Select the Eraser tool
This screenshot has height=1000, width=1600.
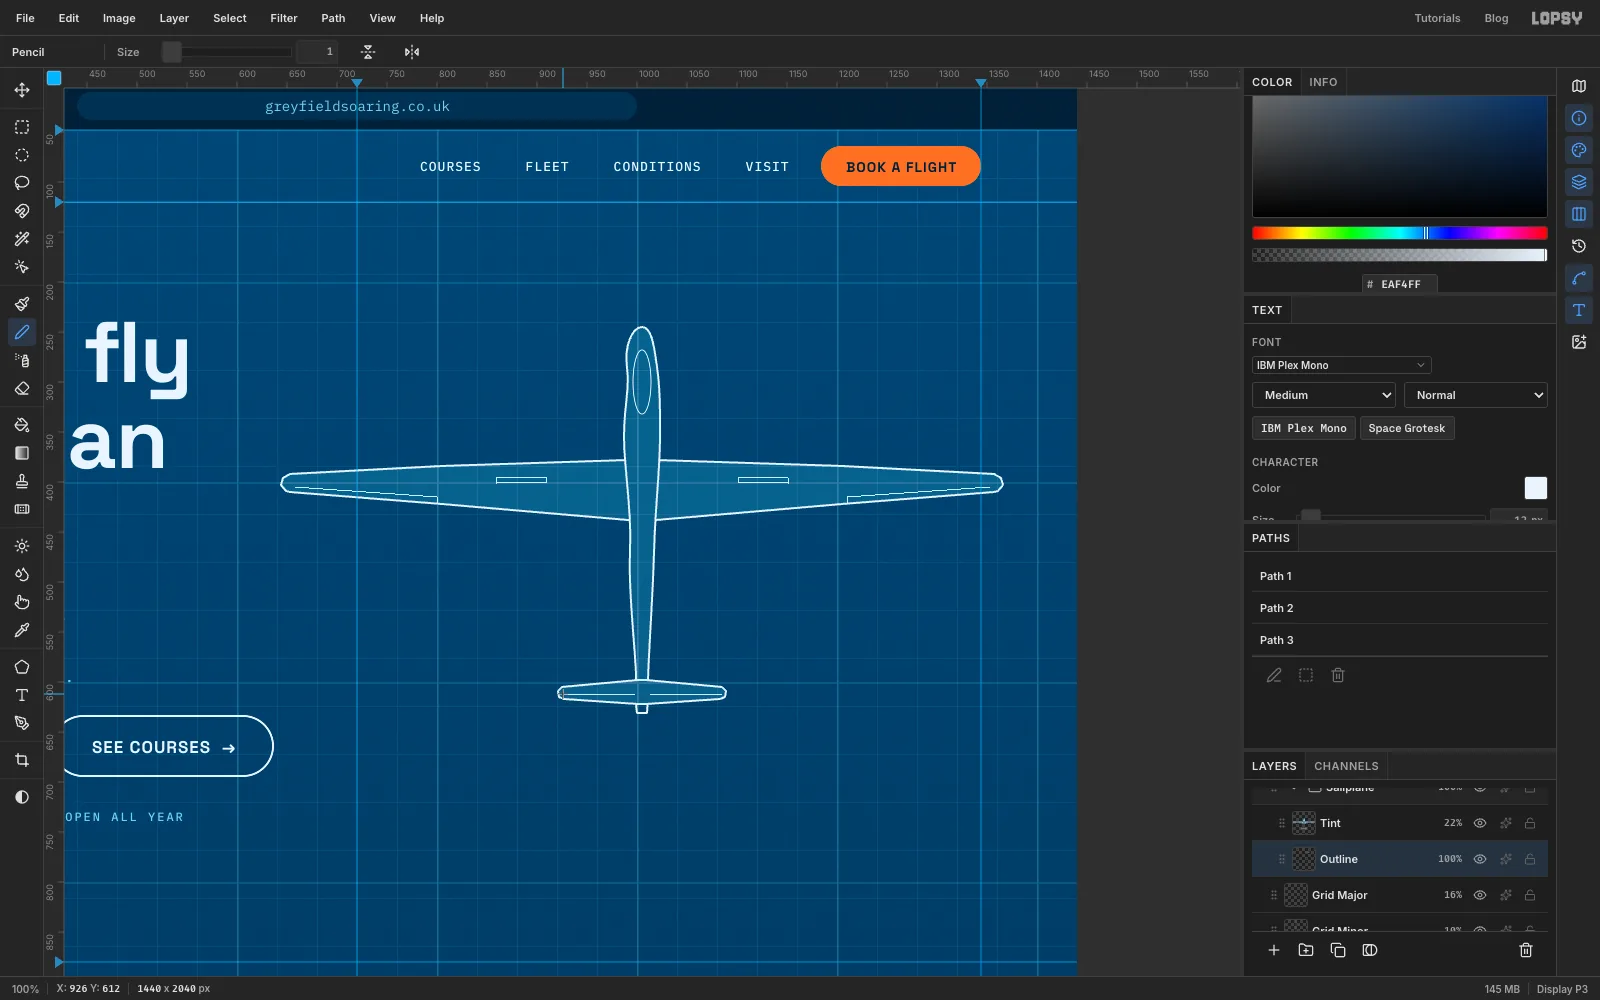[21, 389]
